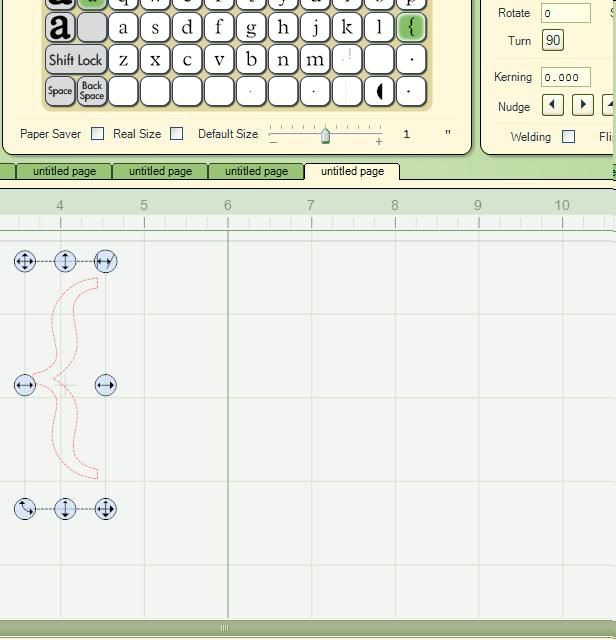Click the Turn 90 button
616x640 pixels.
pyautogui.click(x=553, y=40)
